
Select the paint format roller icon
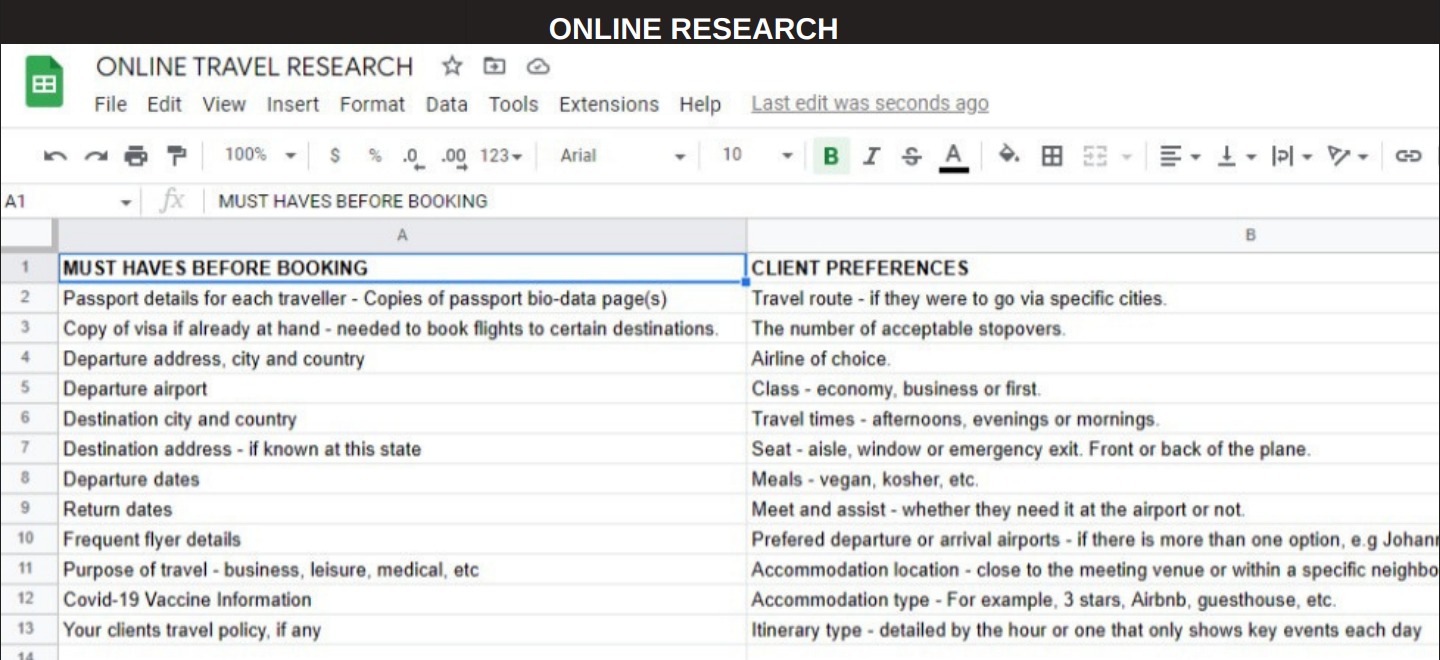point(176,156)
